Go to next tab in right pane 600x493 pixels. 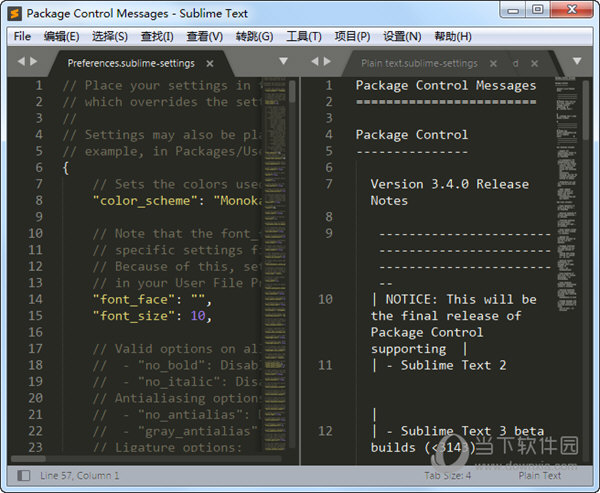327,61
